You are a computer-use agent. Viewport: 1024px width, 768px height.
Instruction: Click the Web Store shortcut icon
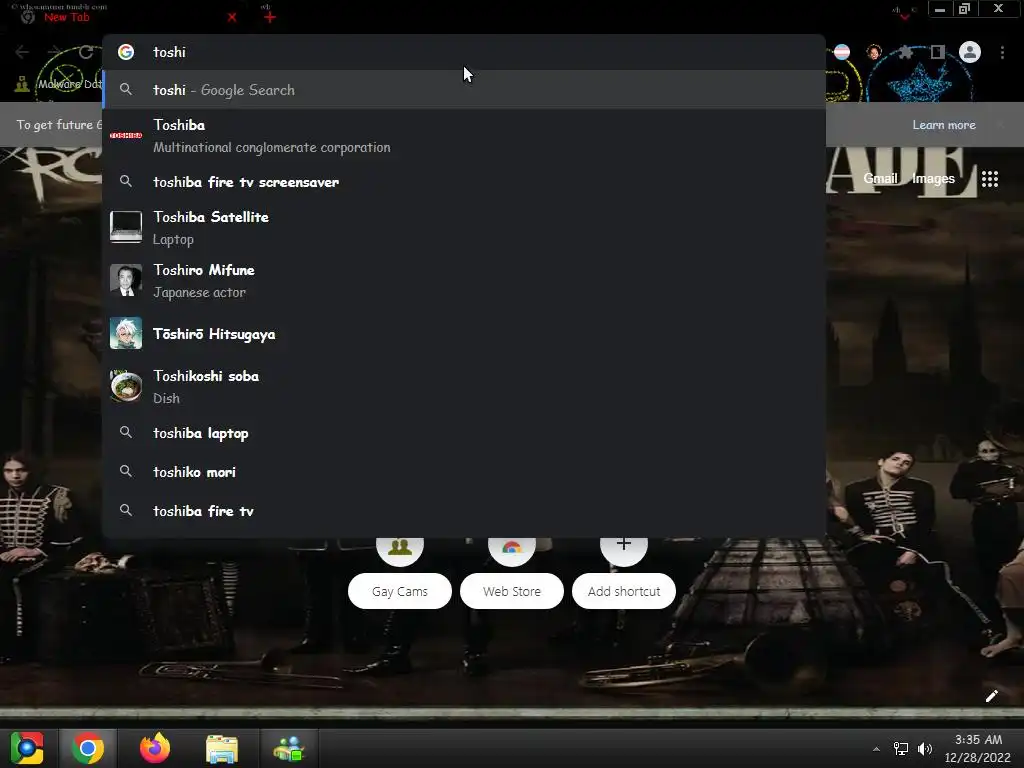(x=512, y=547)
